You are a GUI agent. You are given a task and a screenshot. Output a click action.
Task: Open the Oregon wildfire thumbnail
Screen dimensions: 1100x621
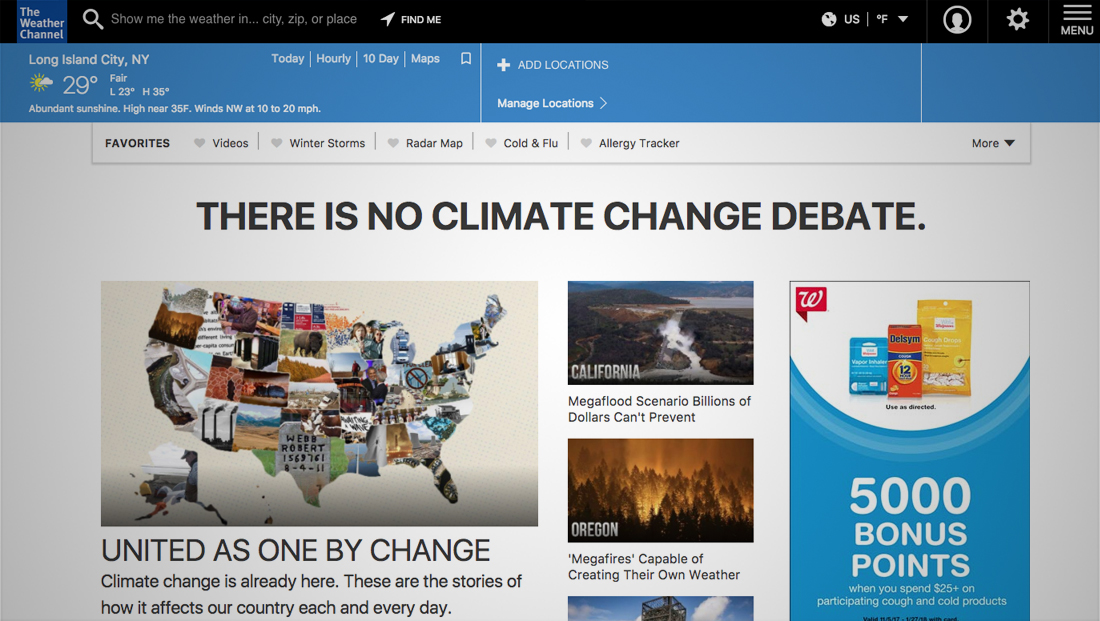coord(661,490)
